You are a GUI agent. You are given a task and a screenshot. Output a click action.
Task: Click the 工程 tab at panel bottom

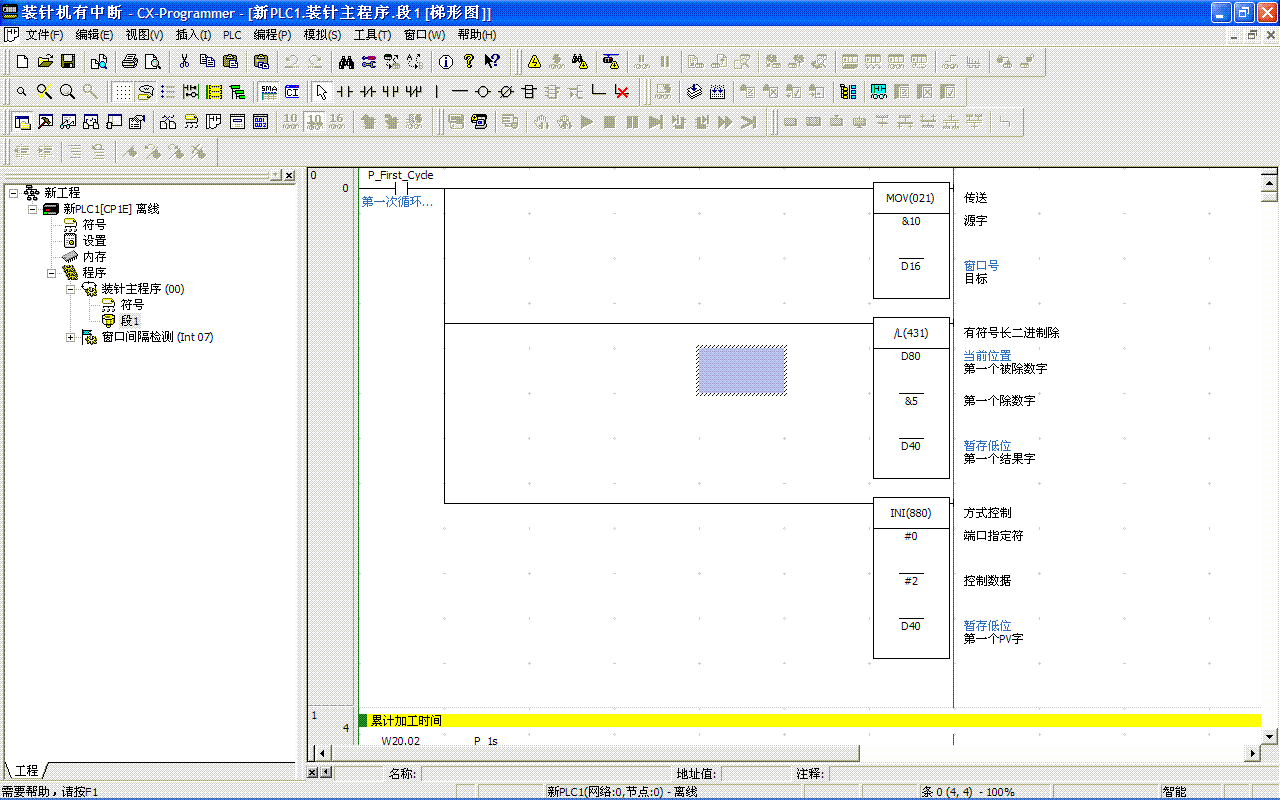coord(26,770)
